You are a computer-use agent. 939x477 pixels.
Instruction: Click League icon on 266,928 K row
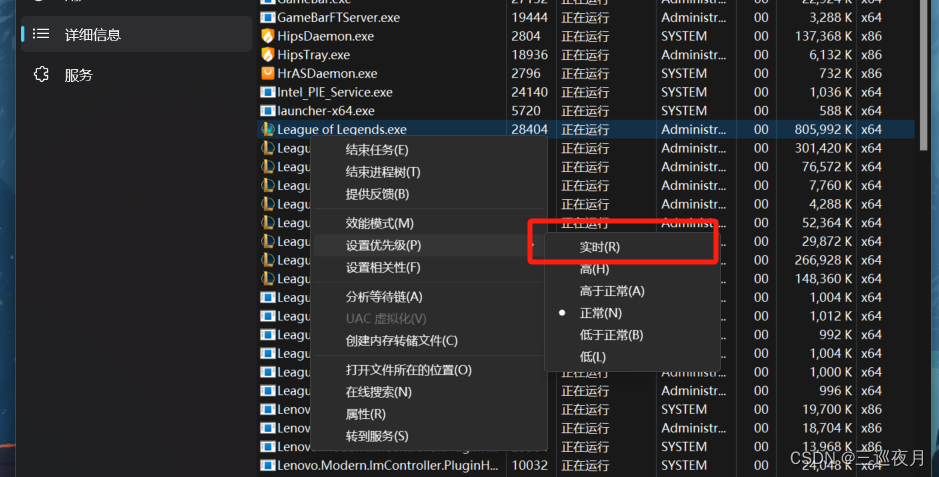tap(268, 260)
